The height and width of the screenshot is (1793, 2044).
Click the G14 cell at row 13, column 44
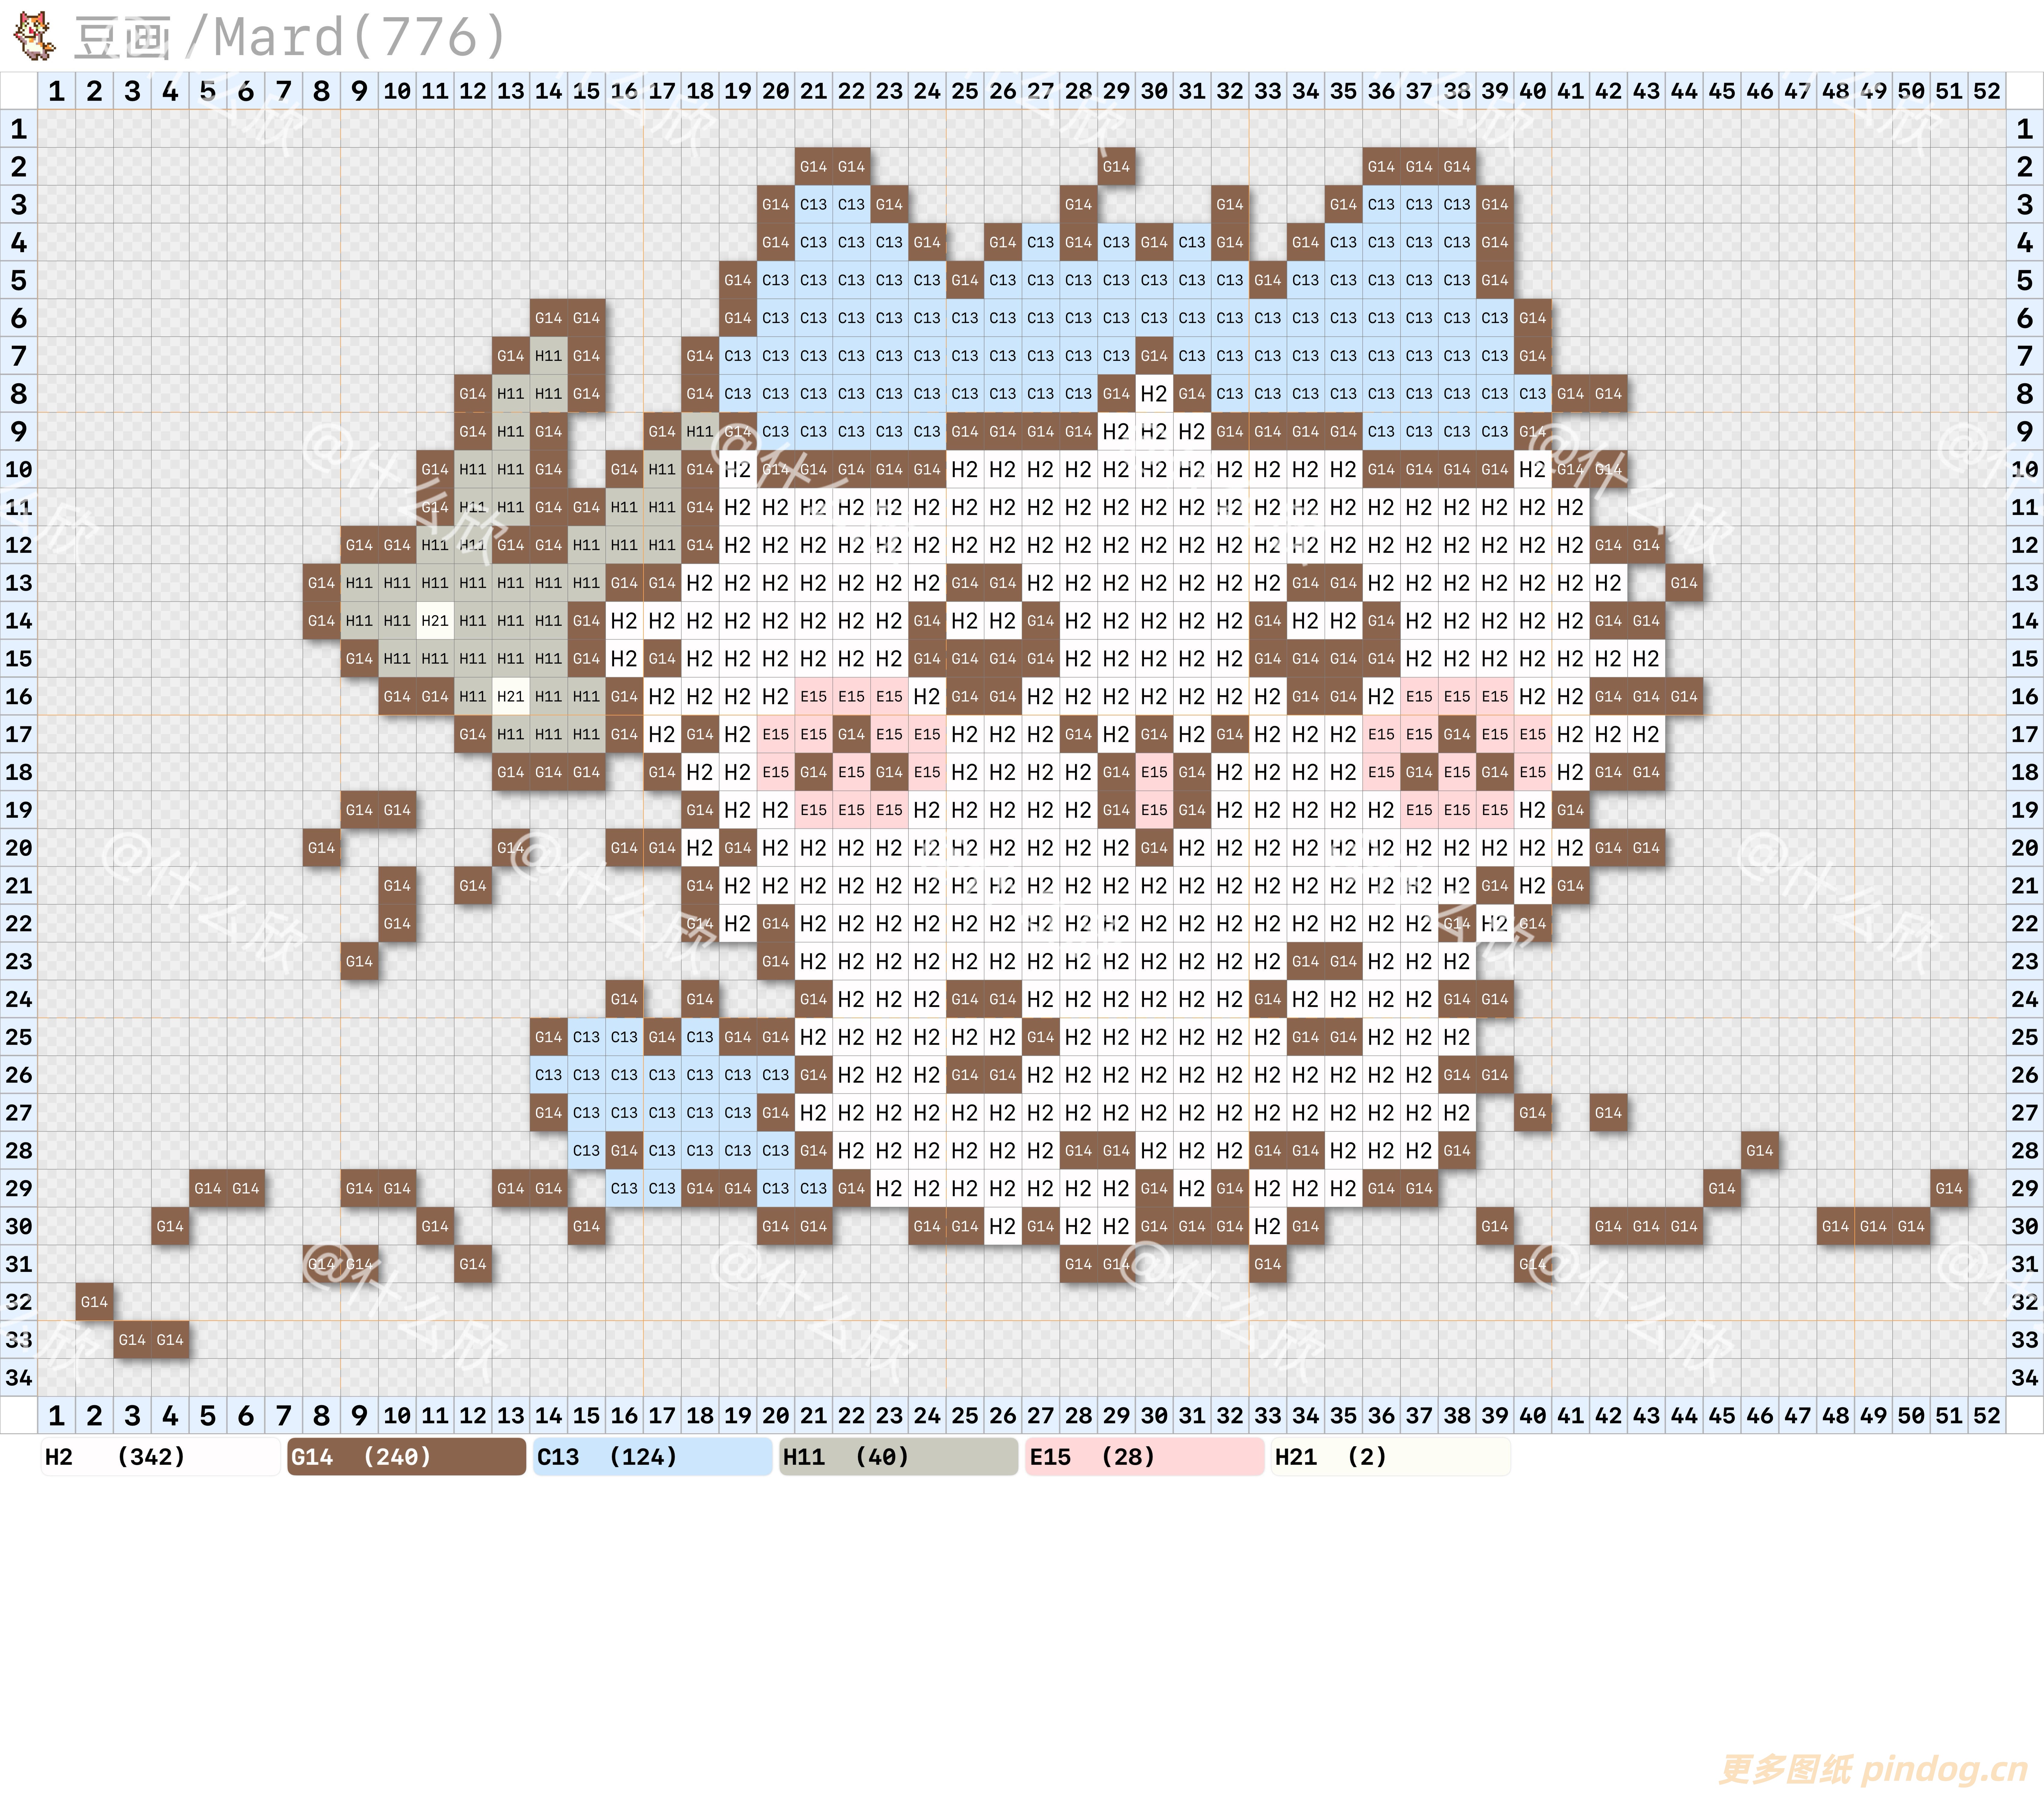coord(1684,583)
